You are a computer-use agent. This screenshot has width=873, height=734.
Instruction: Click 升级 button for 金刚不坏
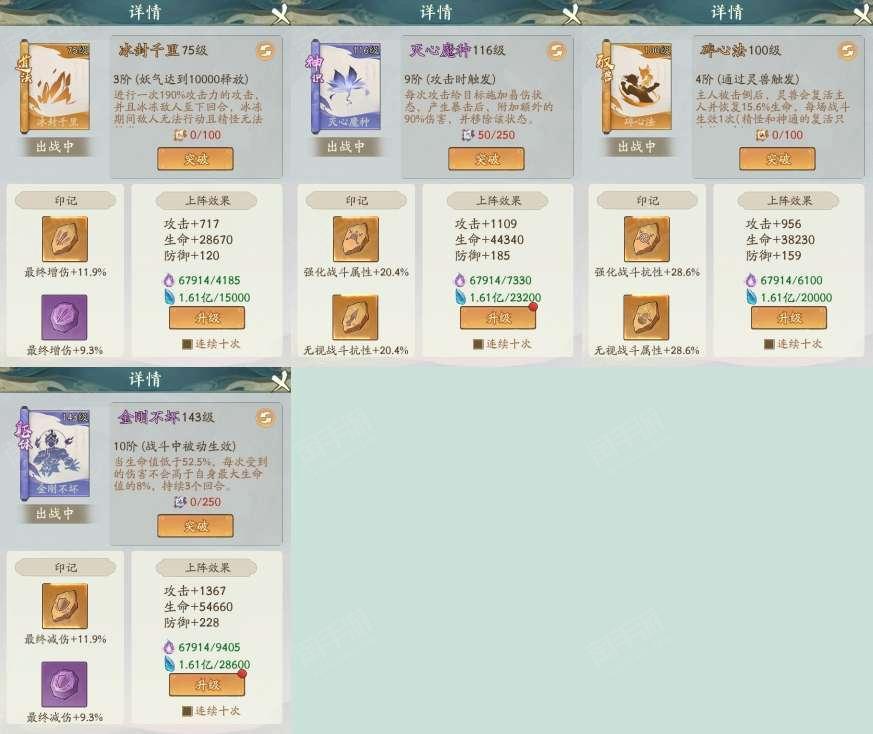point(207,685)
